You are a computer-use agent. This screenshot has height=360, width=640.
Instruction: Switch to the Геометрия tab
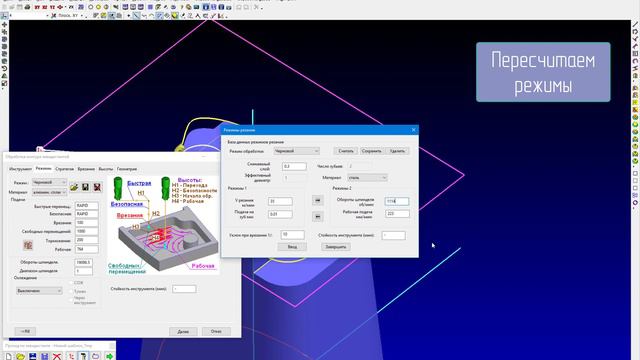tap(127, 169)
